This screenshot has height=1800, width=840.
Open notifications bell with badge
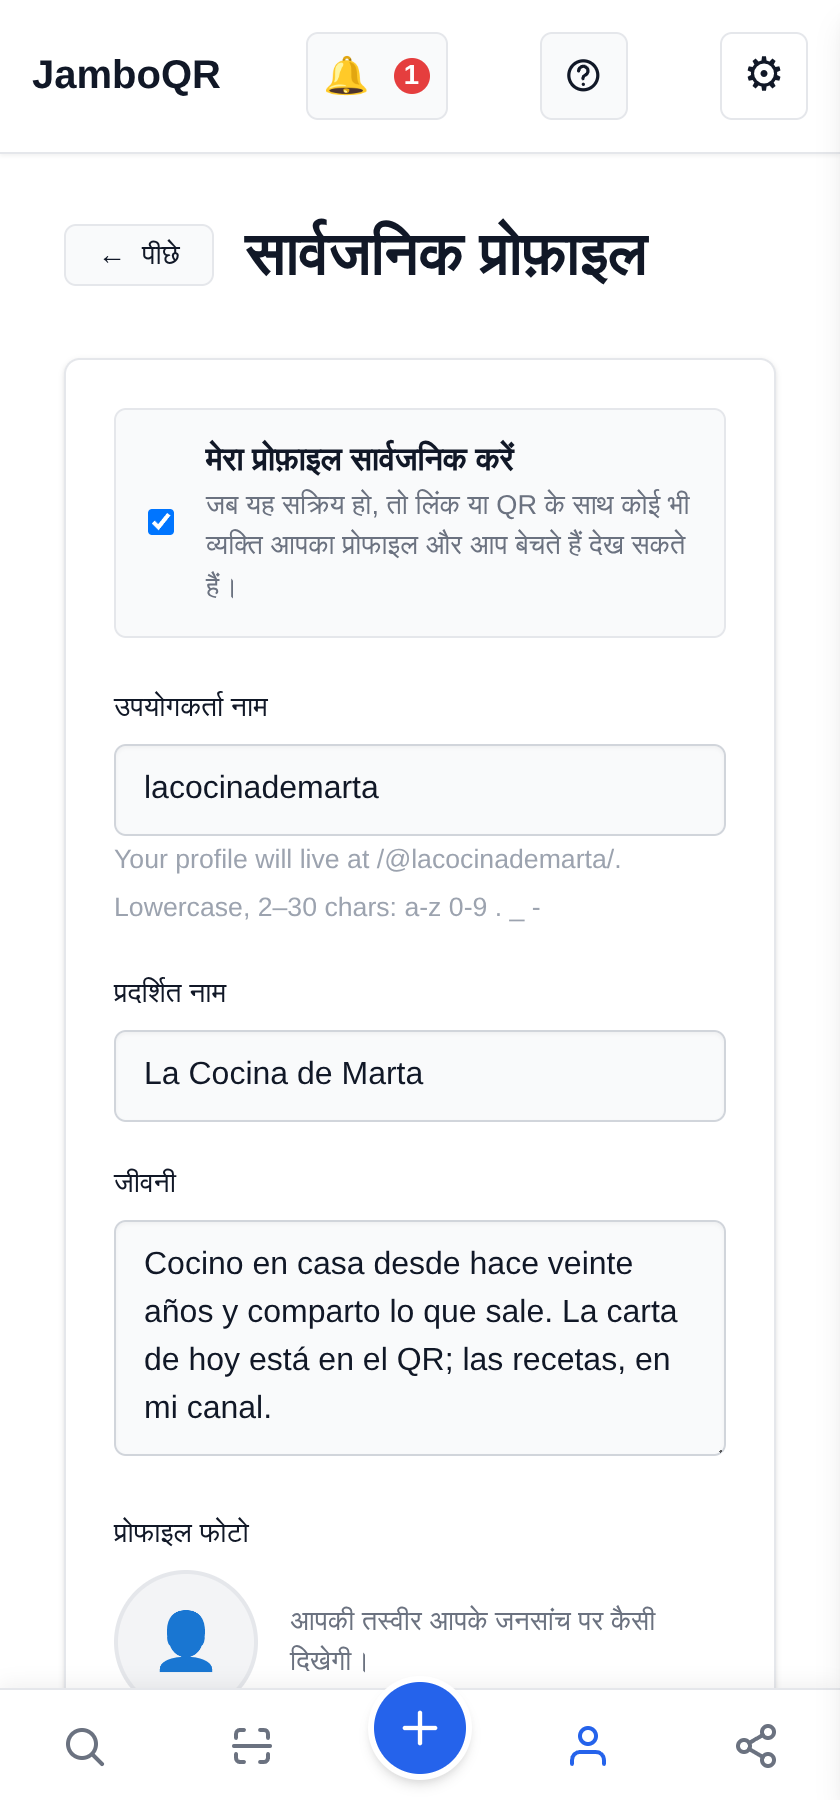click(376, 76)
